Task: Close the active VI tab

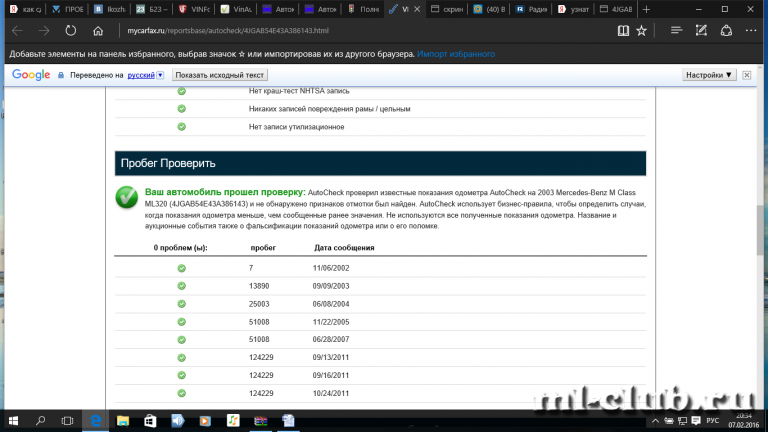Action: [417, 9]
